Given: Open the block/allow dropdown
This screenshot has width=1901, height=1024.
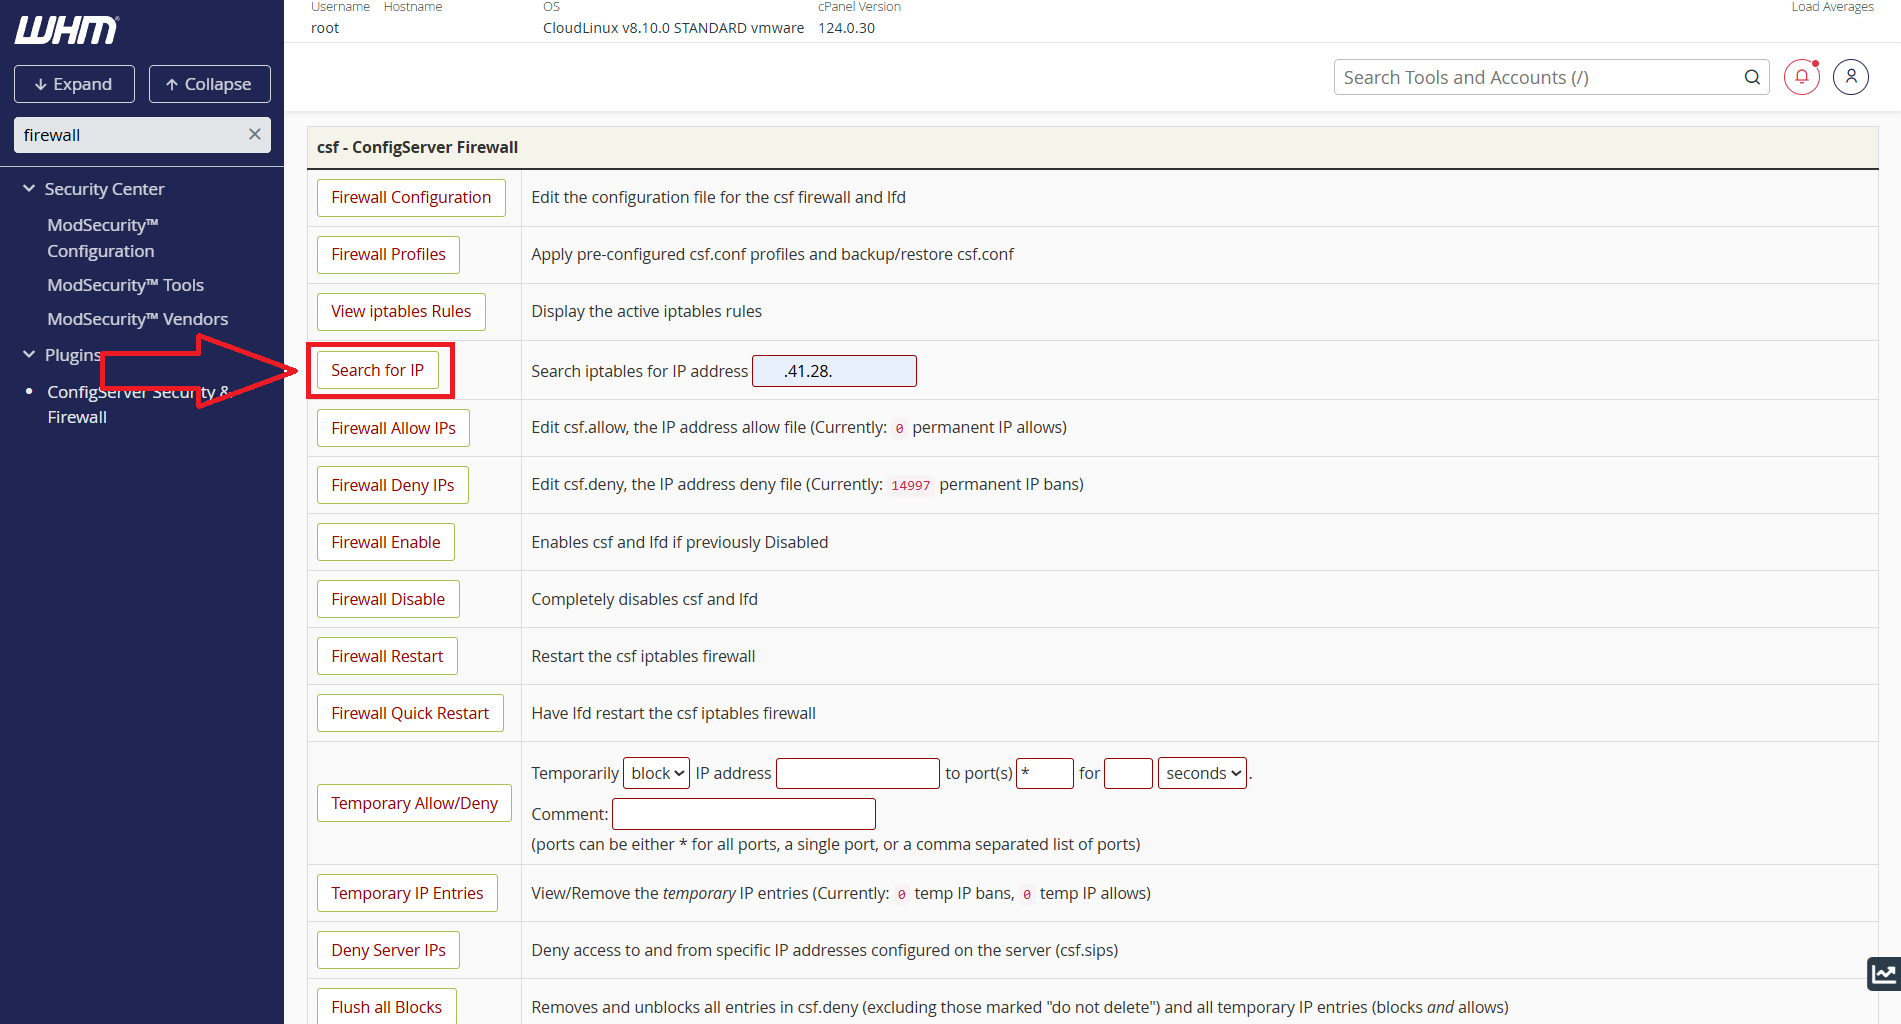Looking at the screenshot, I should [x=656, y=773].
